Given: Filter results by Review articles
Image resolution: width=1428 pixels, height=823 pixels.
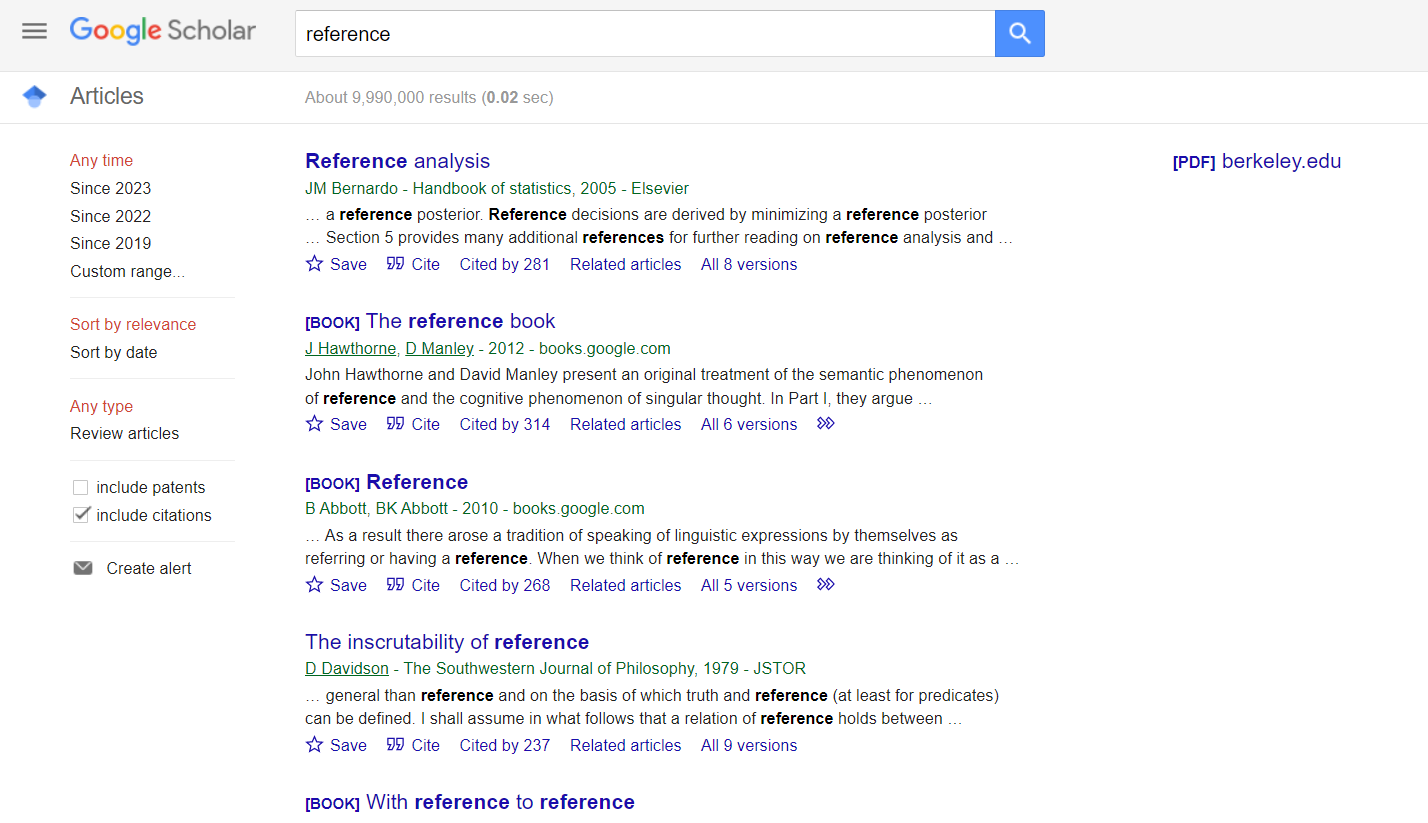Looking at the screenshot, I should [x=124, y=433].
